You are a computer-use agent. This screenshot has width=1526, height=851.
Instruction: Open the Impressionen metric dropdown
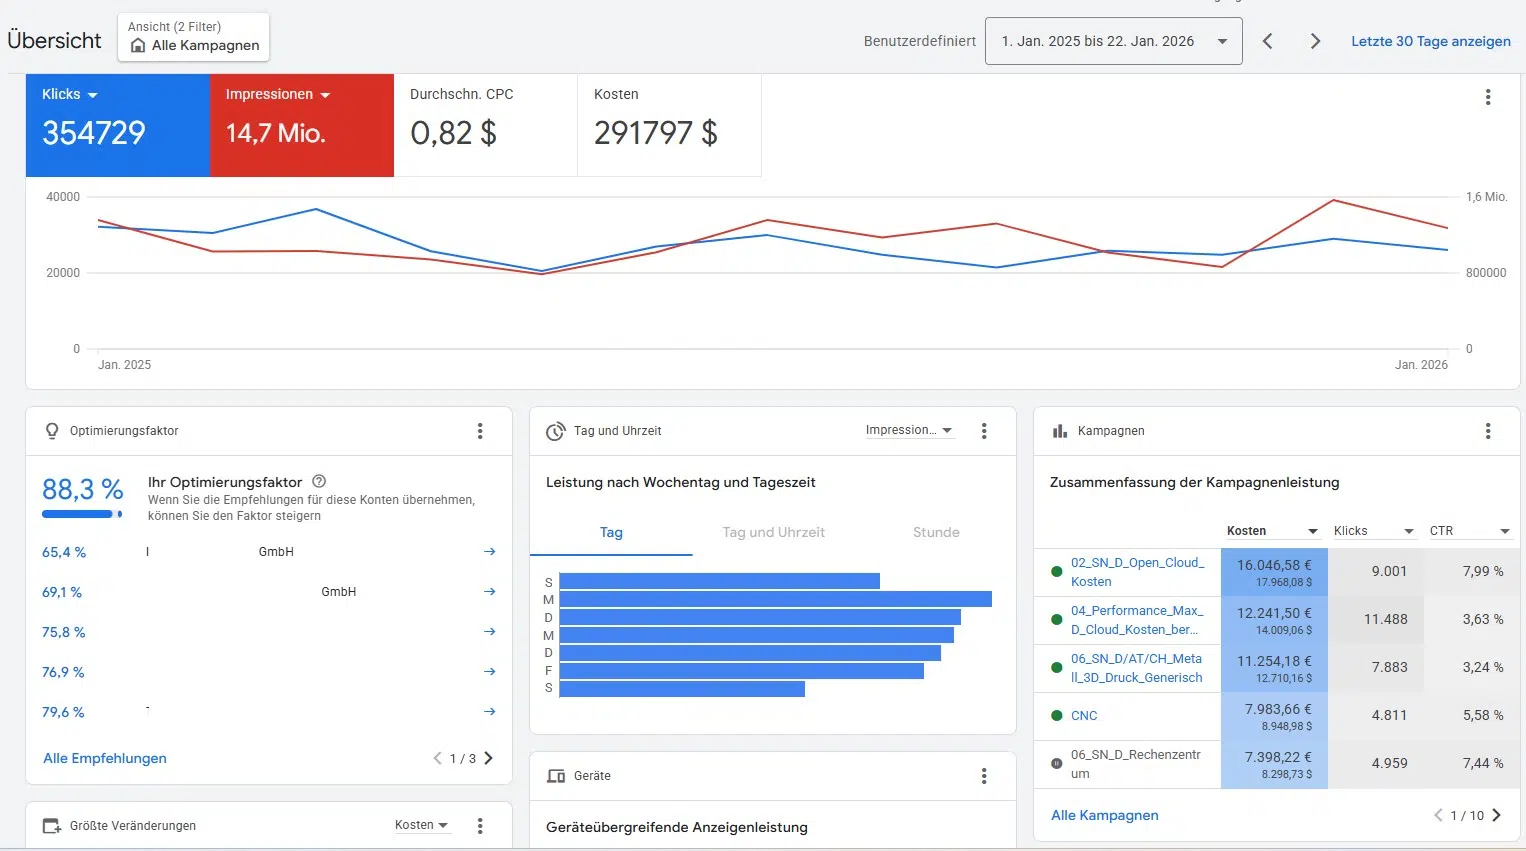[277, 94]
